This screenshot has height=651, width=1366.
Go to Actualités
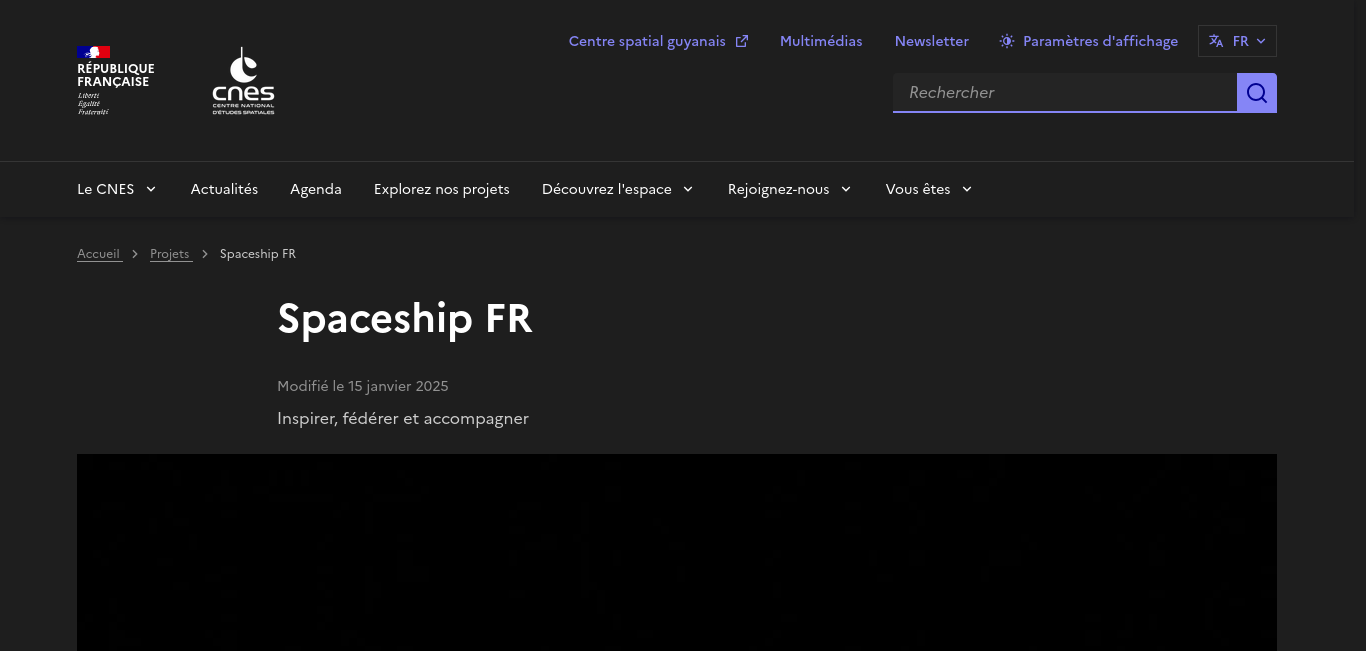(x=224, y=189)
